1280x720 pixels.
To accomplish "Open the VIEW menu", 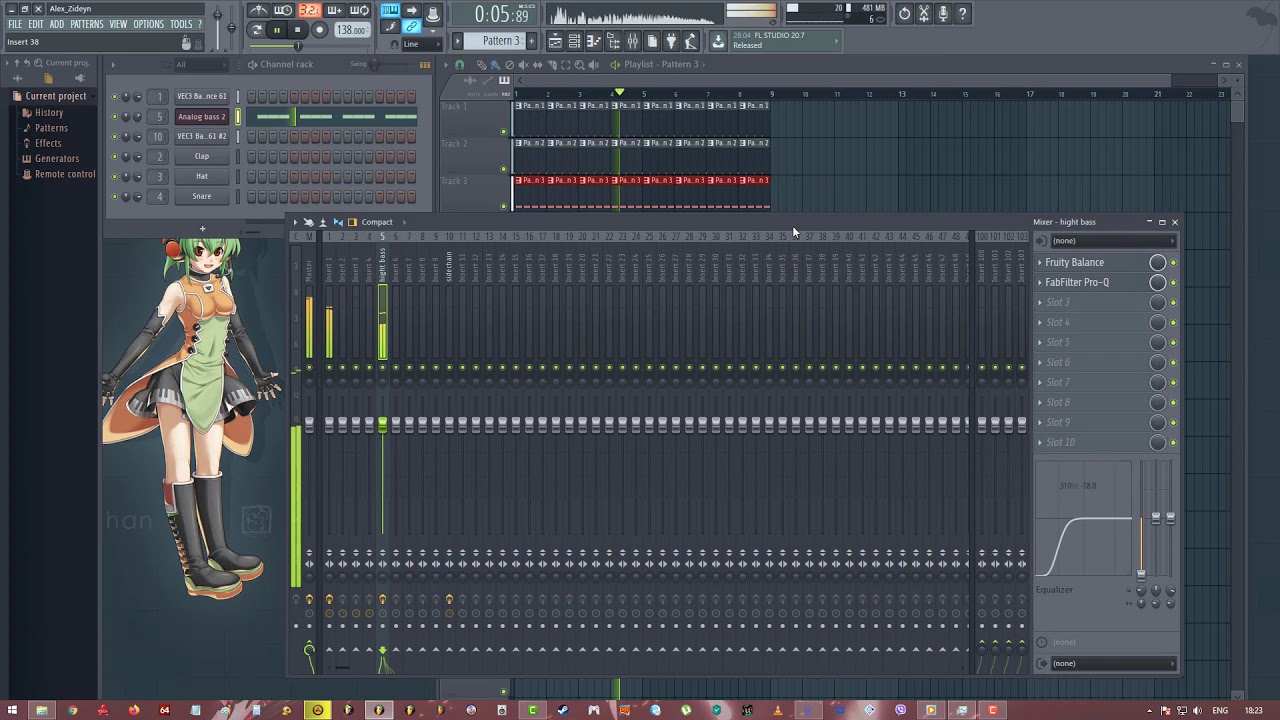I will 118,24.
